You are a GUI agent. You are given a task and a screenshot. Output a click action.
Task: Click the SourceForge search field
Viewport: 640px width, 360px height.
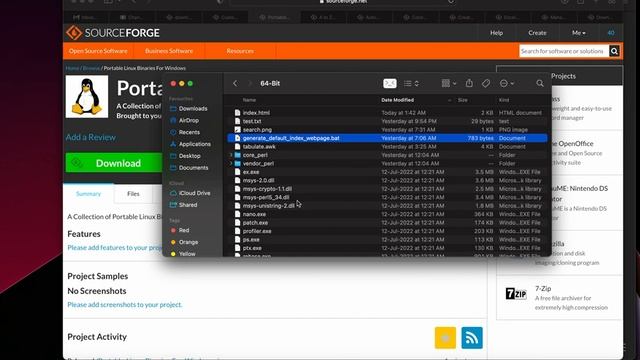coord(564,51)
